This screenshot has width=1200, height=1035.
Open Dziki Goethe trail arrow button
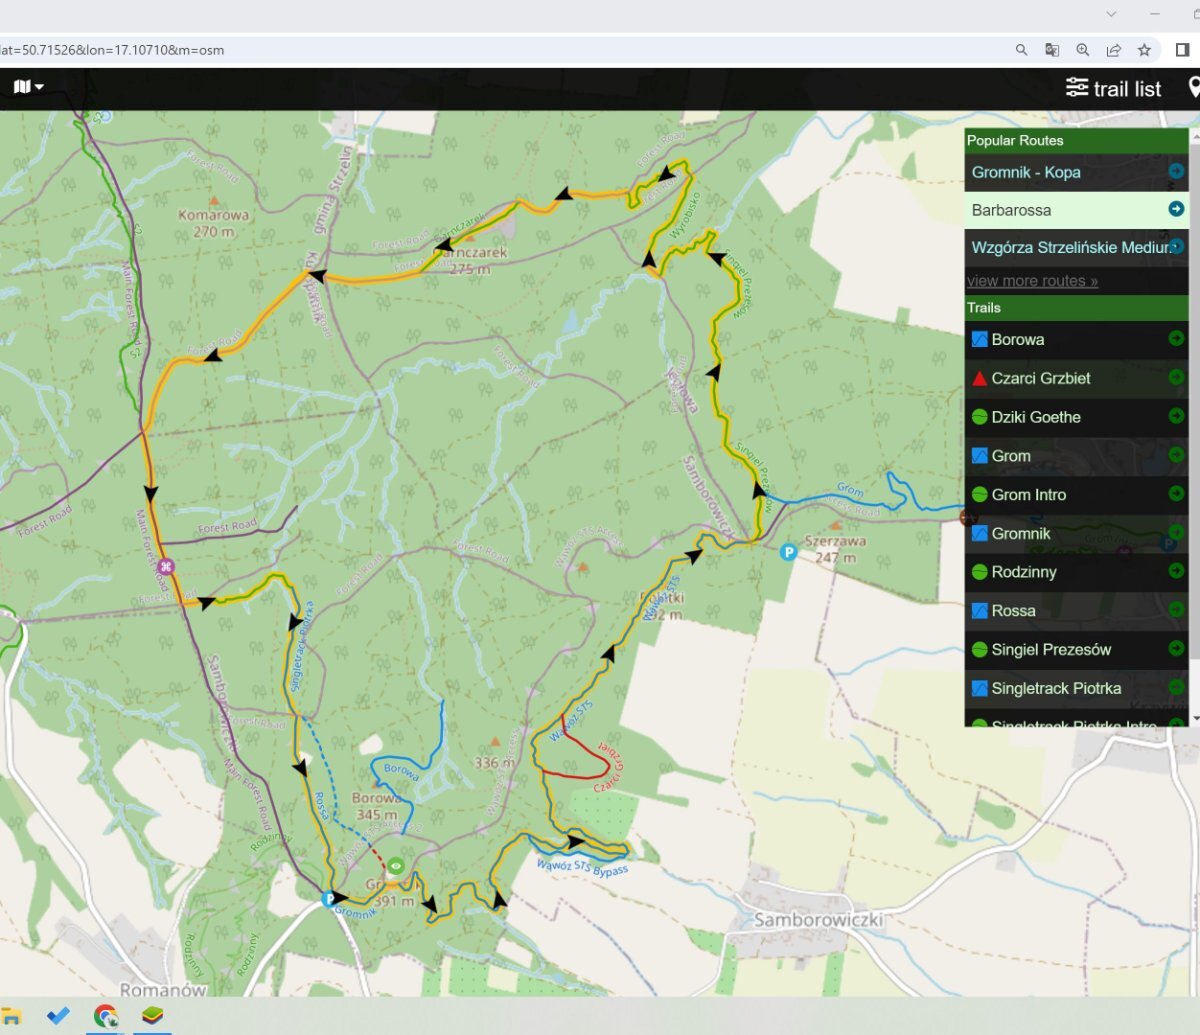tap(1176, 416)
